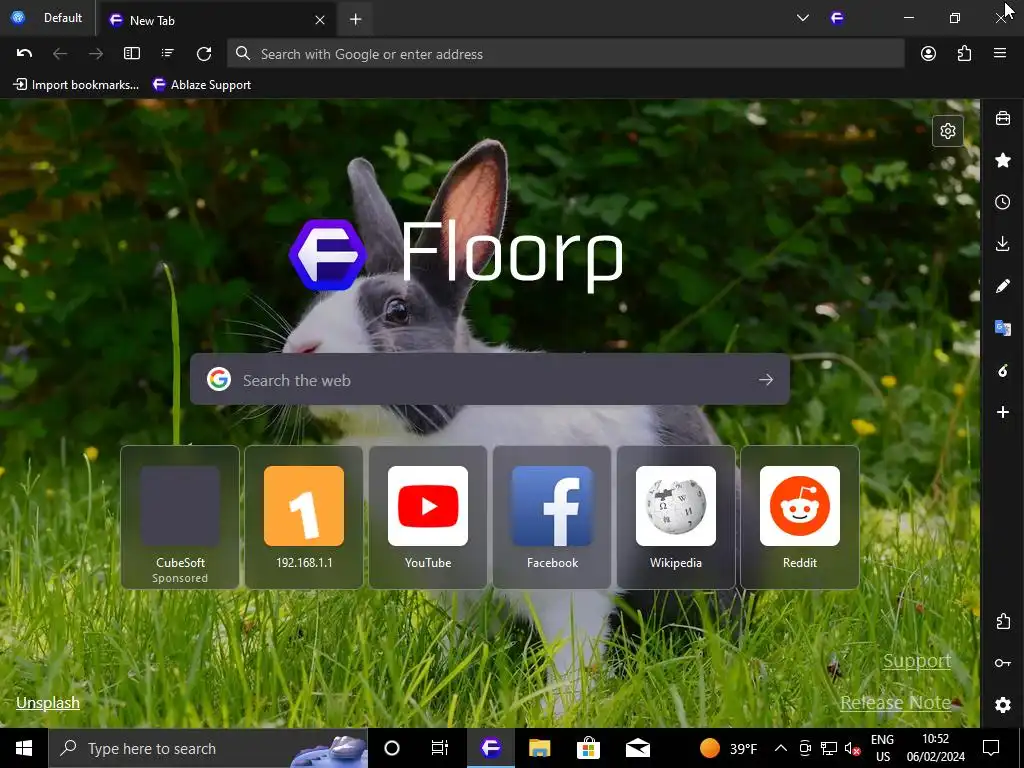Image resolution: width=1024 pixels, height=768 pixels.
Task: Open the notes pencil sidebar icon
Action: tap(1002, 285)
